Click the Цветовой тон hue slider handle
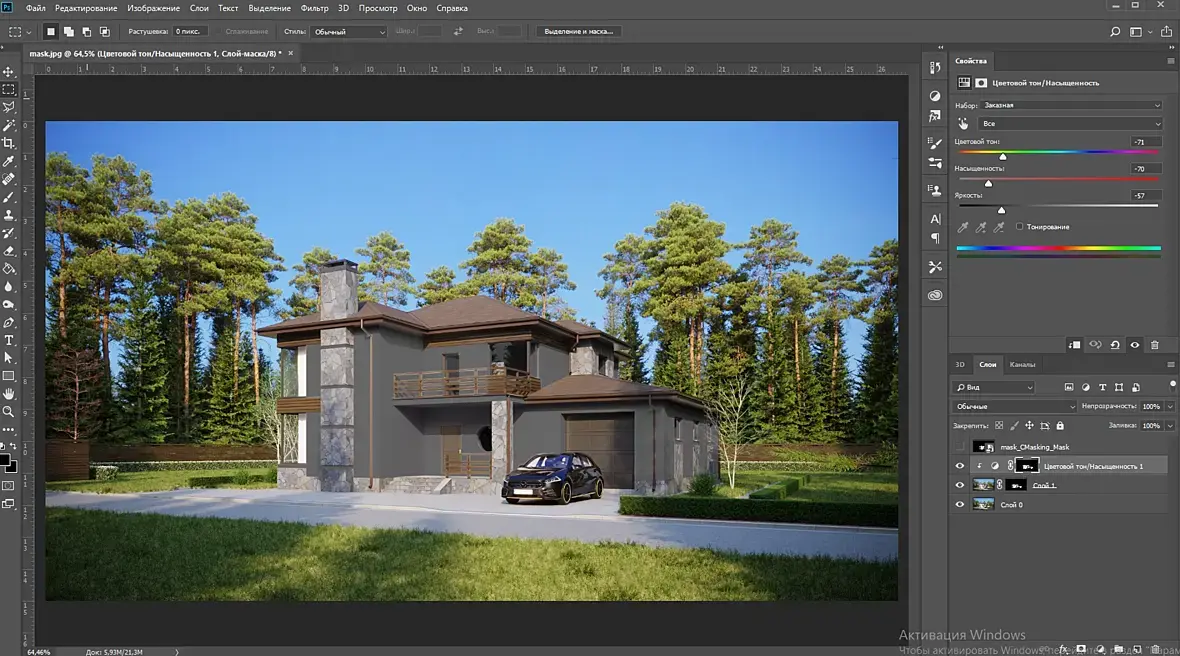This screenshot has width=1180, height=656. point(1002,156)
